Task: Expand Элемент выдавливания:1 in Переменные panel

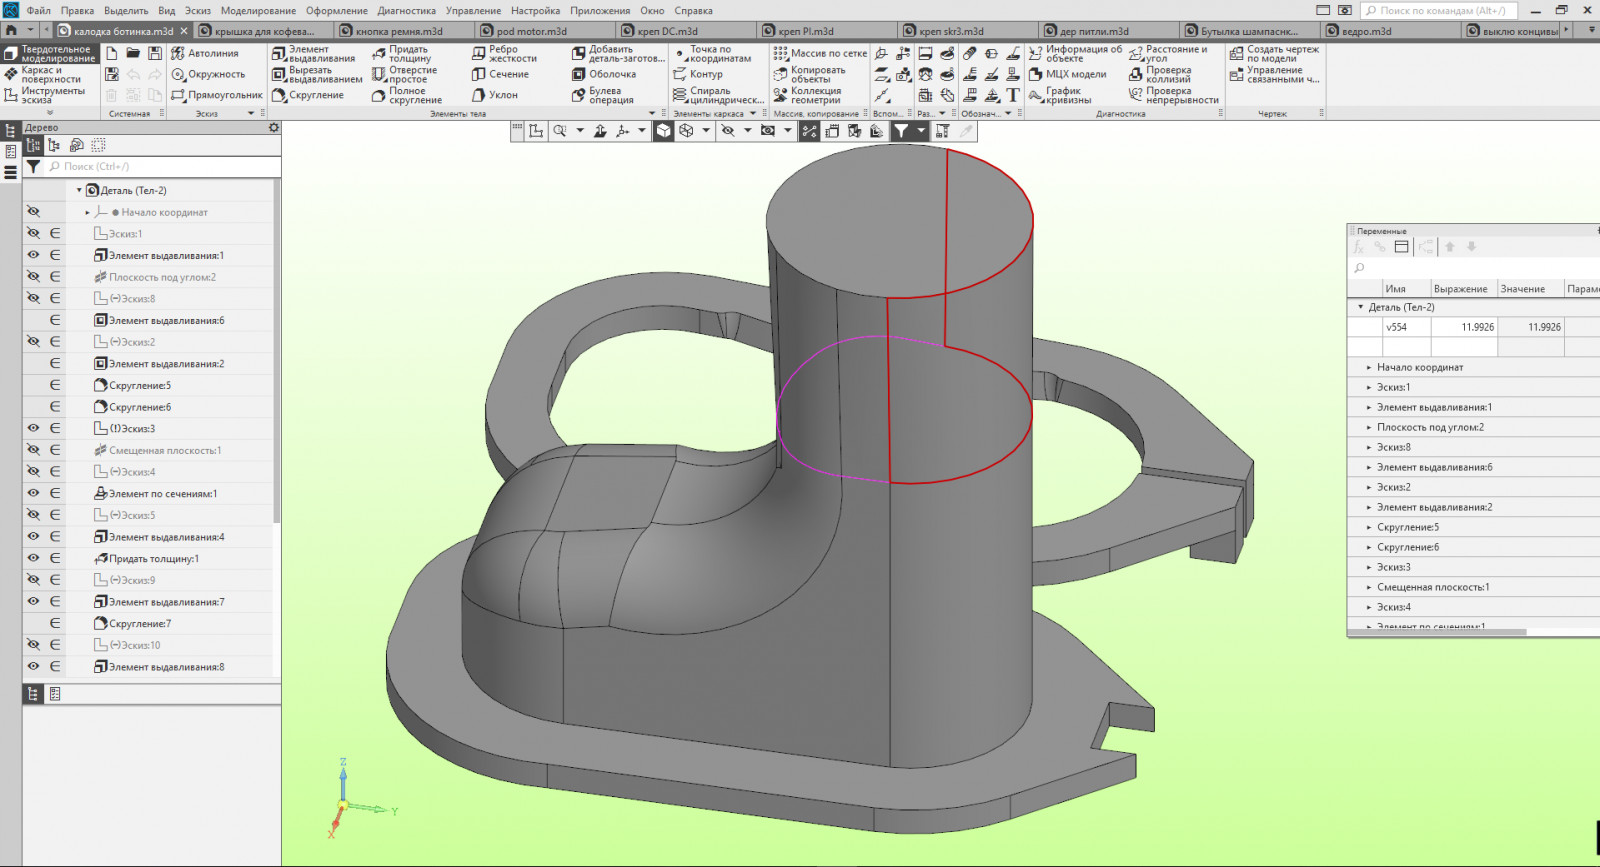Action: click(1369, 407)
